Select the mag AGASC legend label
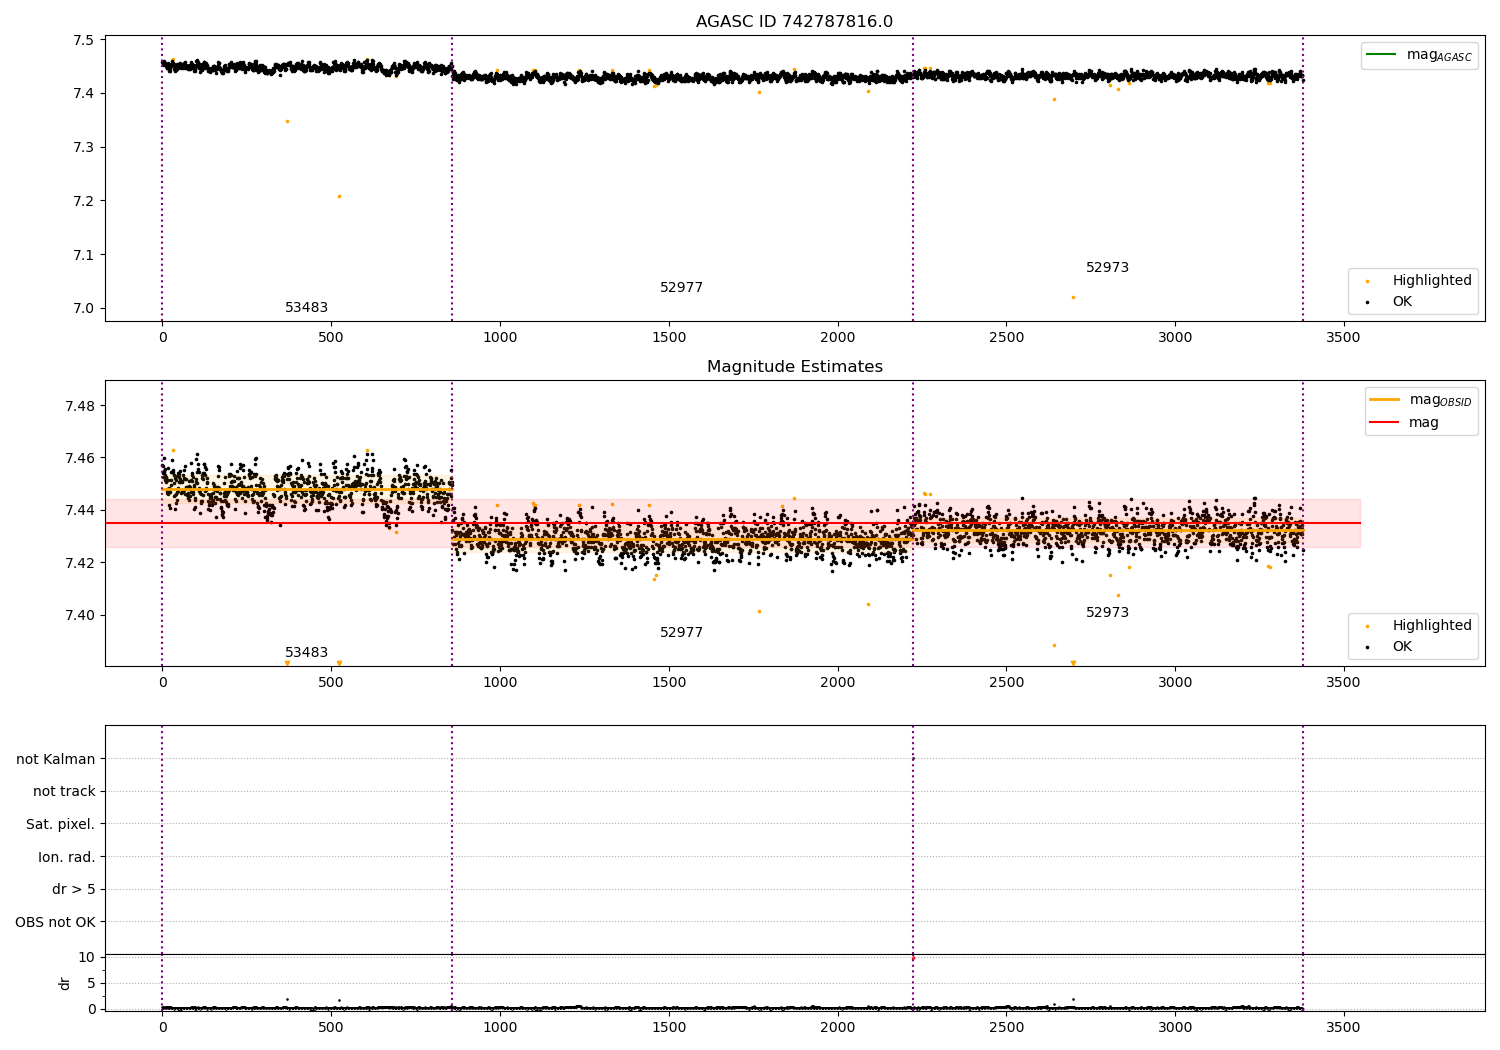The height and width of the screenshot is (1050, 1500). pos(1439,55)
